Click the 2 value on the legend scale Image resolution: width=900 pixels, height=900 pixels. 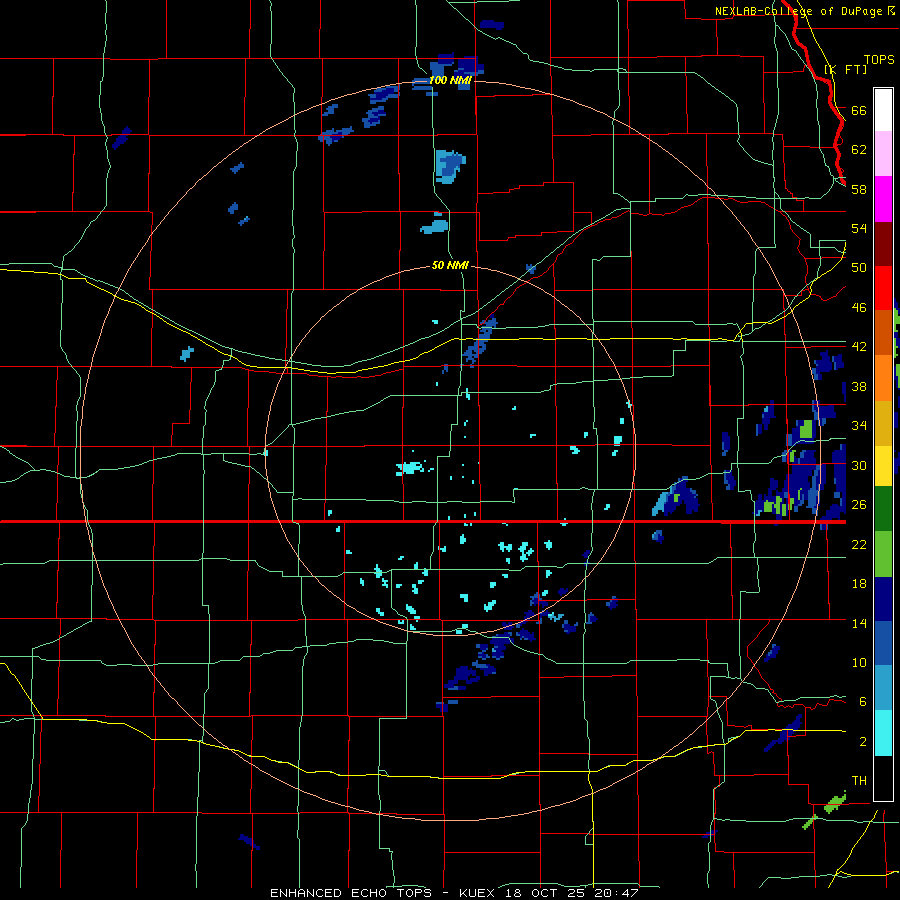863,742
